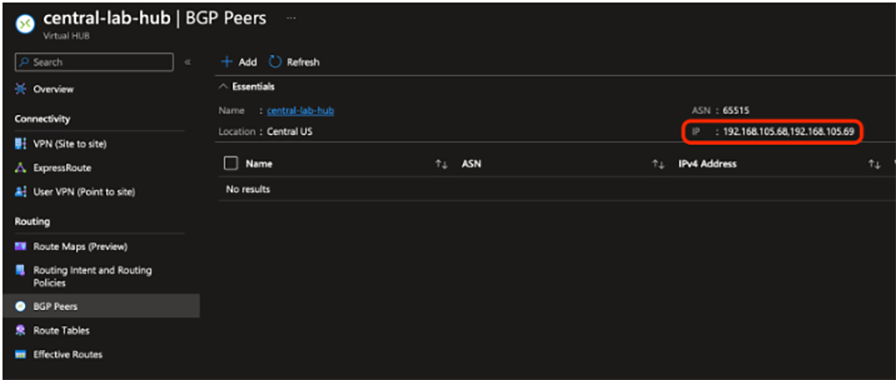Click the VPN (Site to site) icon
The width and height of the screenshot is (896, 380).
pos(21,144)
